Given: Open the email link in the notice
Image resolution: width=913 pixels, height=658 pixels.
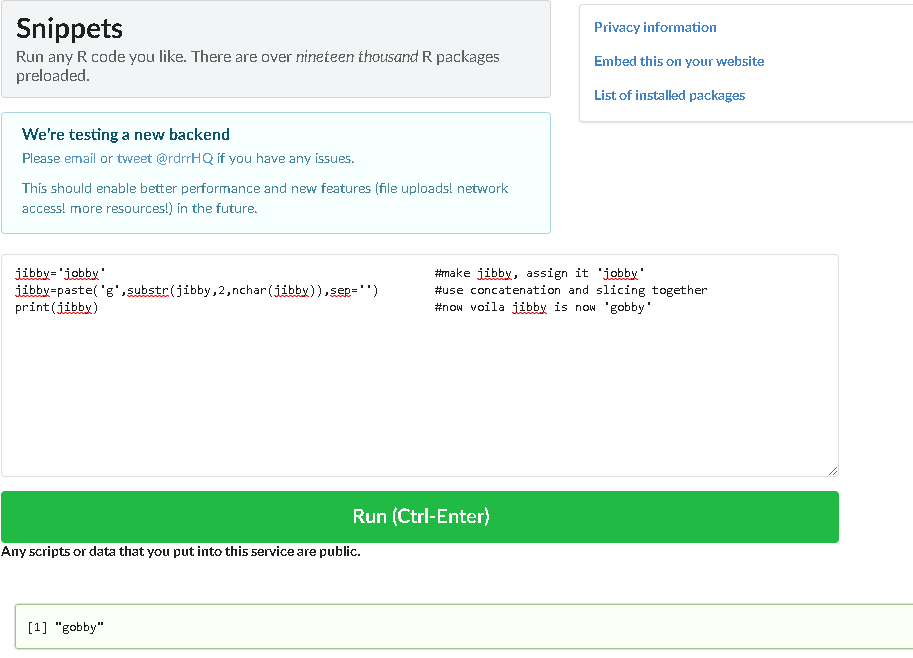Looking at the screenshot, I should coord(79,158).
